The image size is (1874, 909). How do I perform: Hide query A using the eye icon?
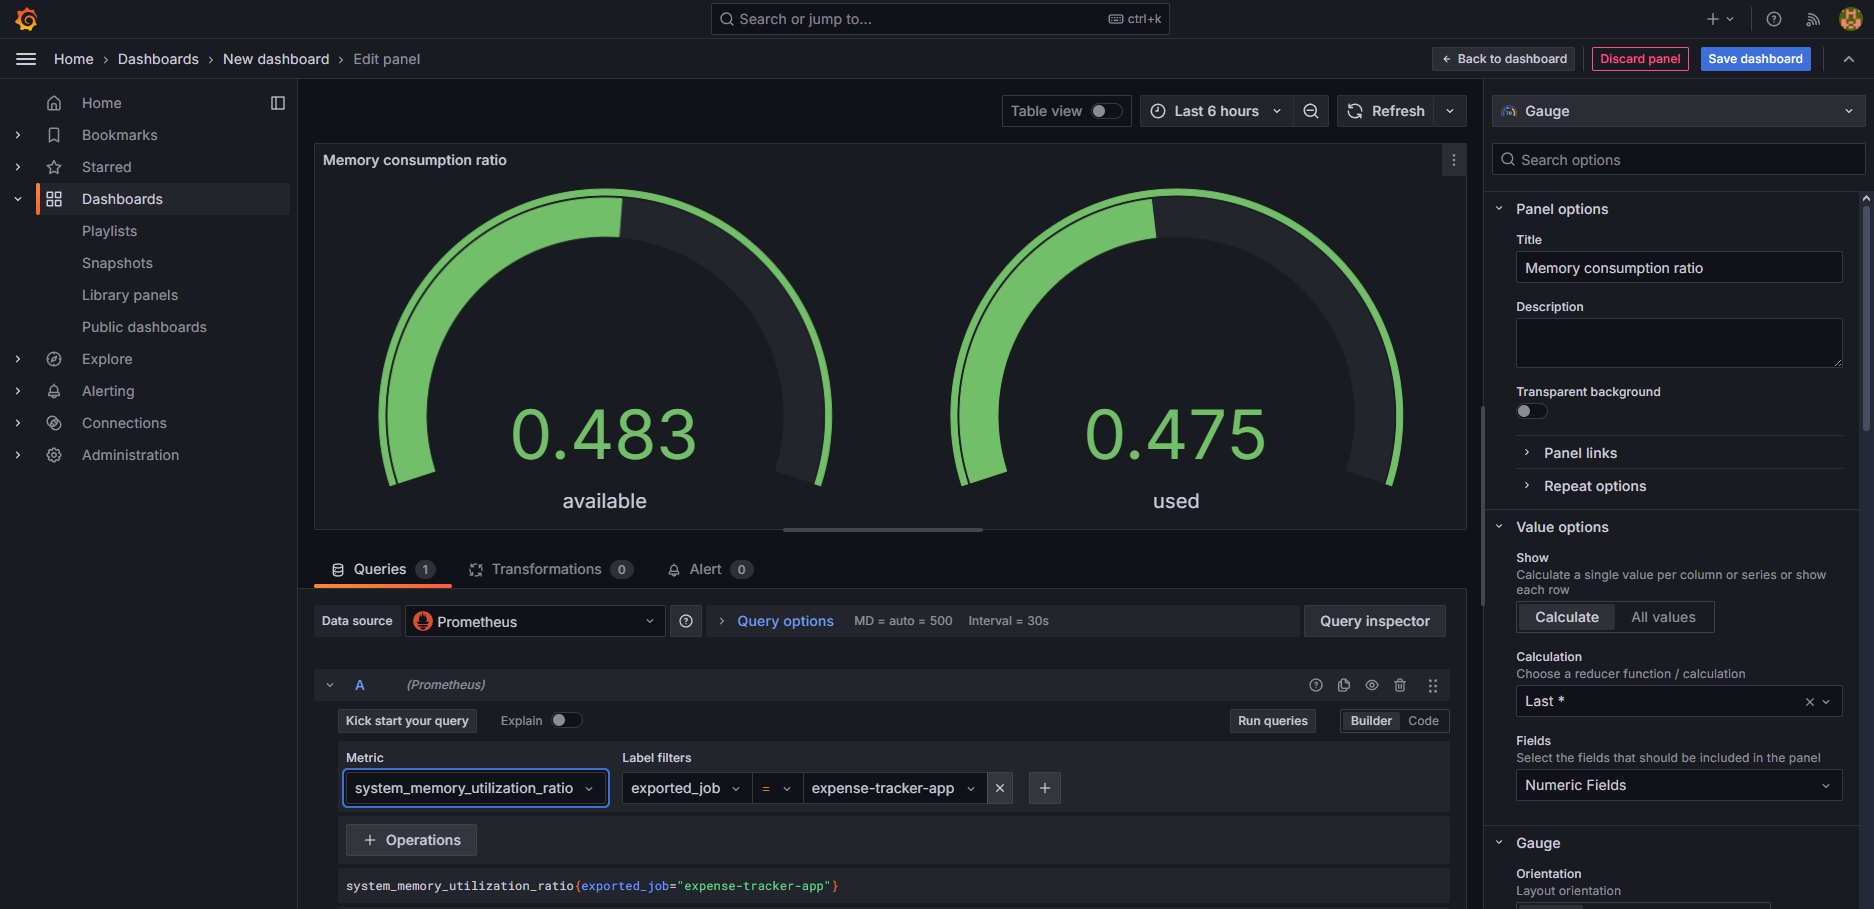pyautogui.click(x=1372, y=685)
